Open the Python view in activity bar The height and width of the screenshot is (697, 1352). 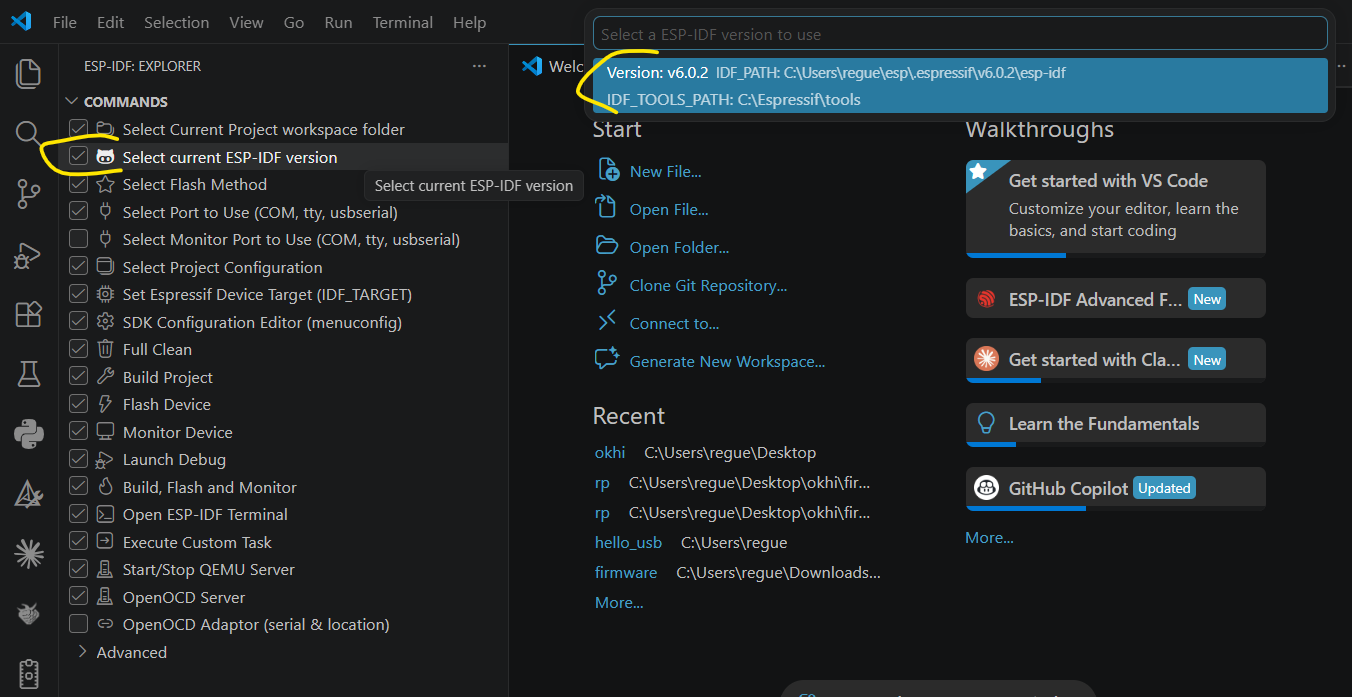(29, 433)
